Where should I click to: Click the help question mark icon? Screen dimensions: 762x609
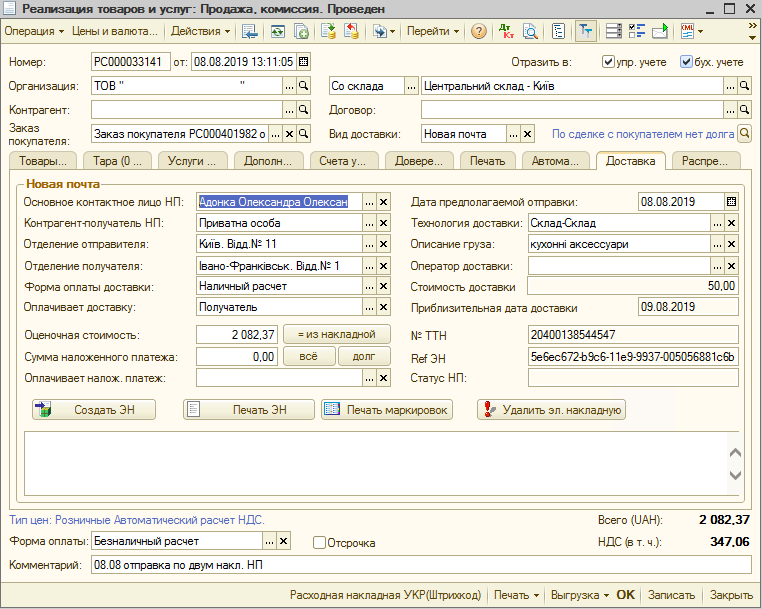(479, 31)
